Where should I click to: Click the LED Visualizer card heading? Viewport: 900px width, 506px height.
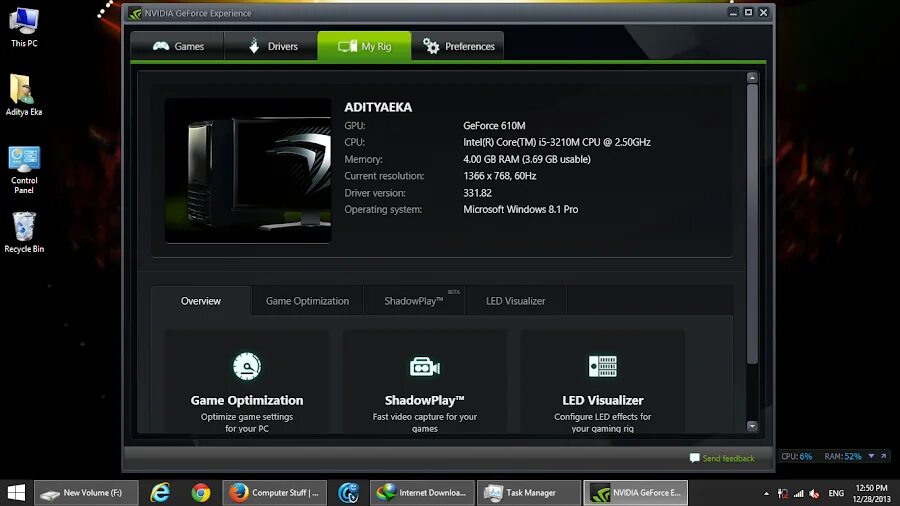pos(603,400)
